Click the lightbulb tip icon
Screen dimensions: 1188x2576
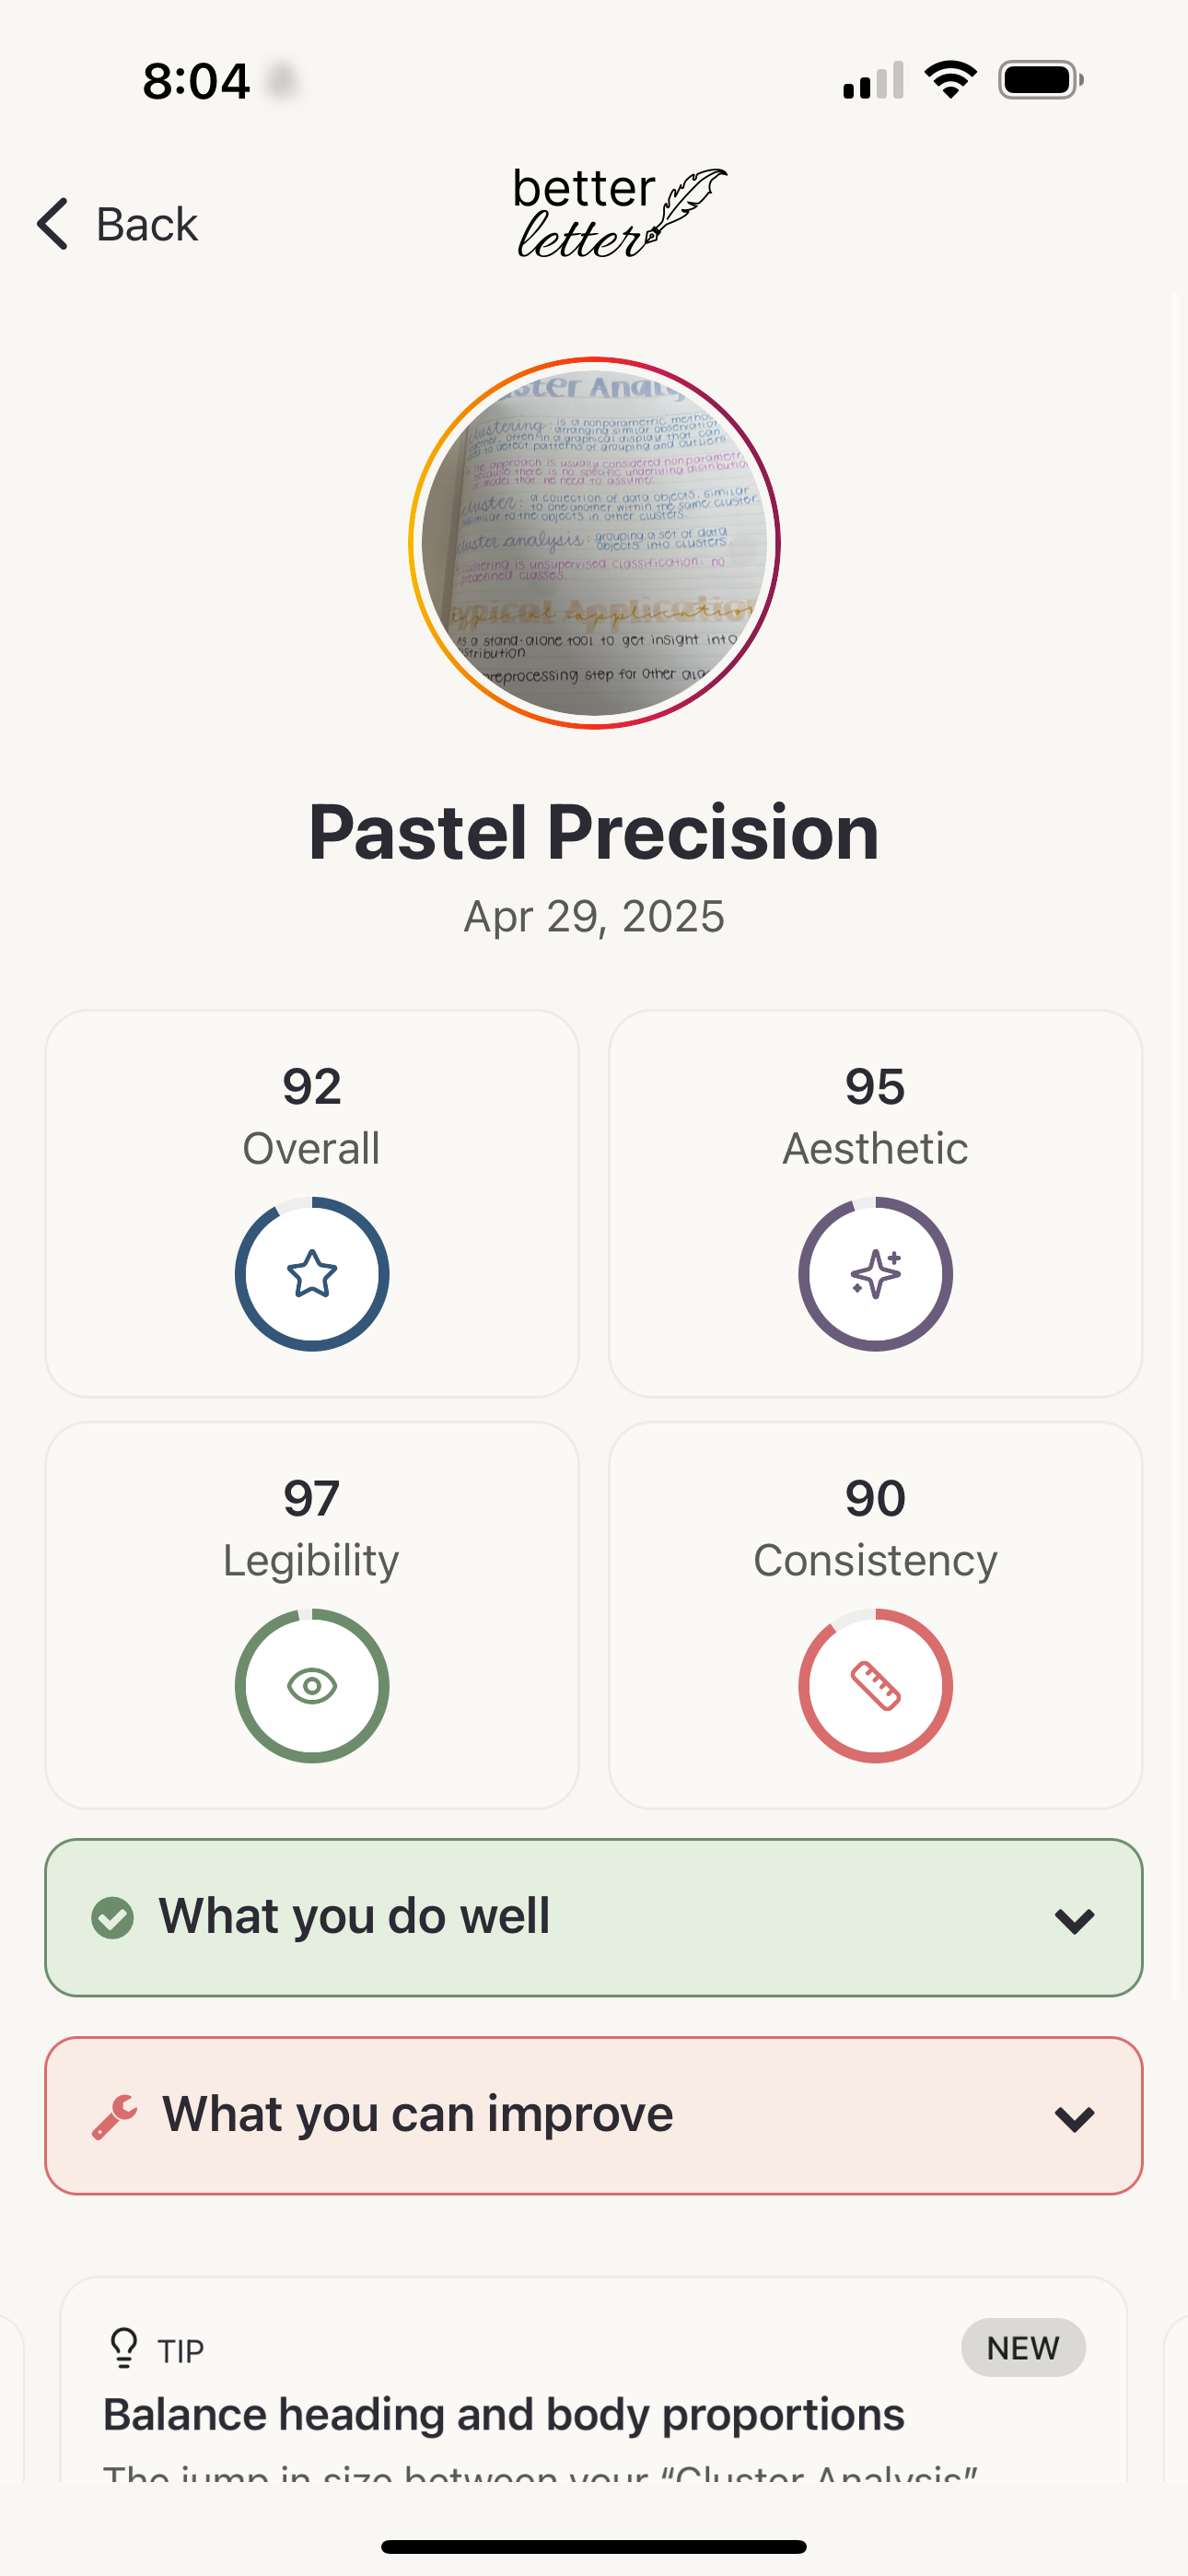point(124,2348)
